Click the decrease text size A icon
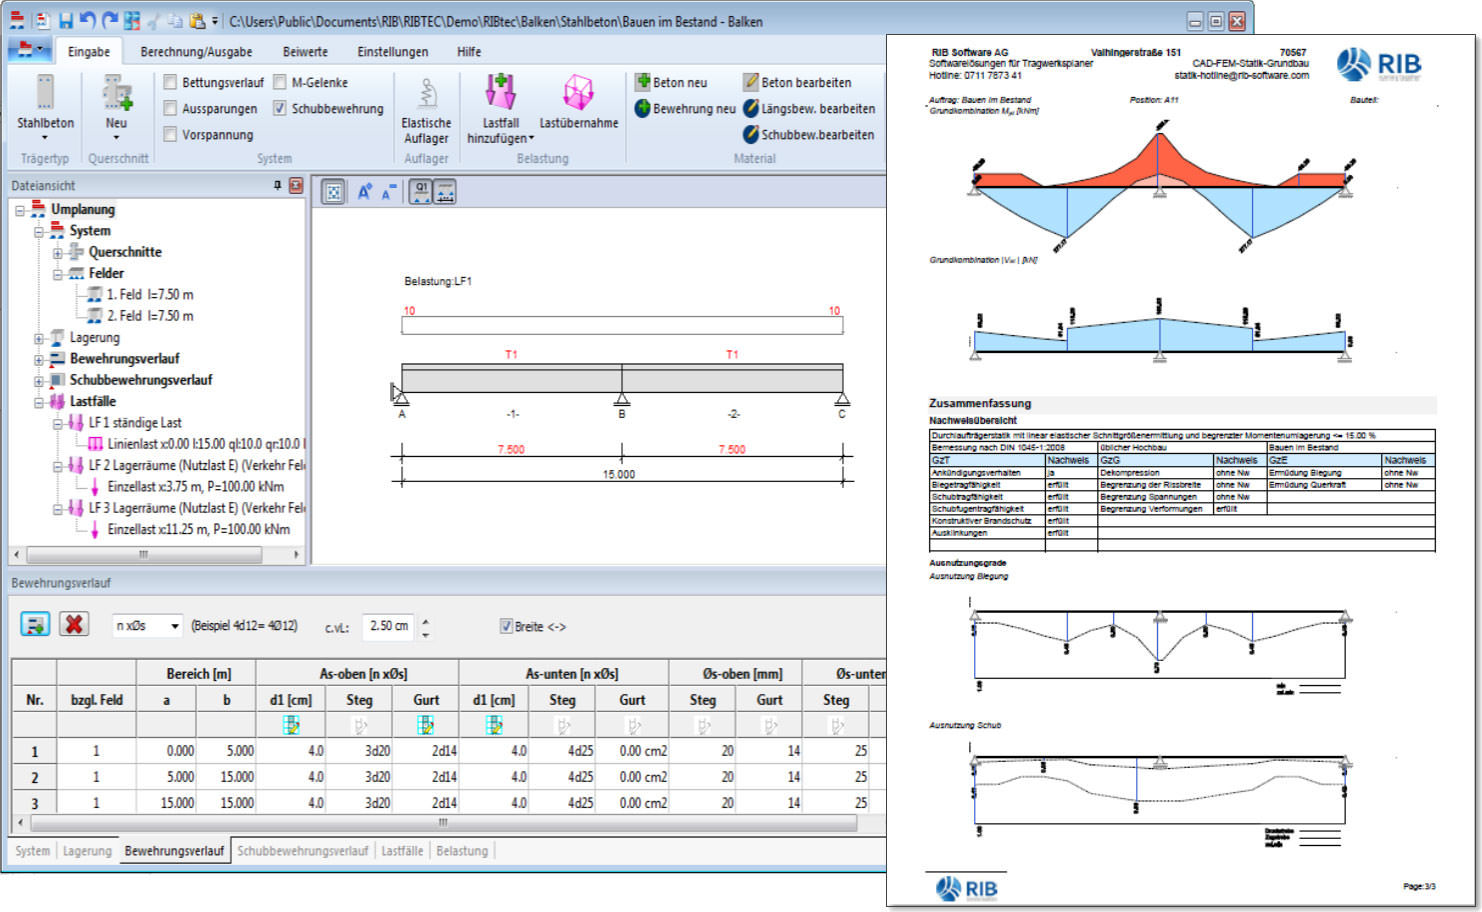Image resolution: width=1482 pixels, height=912 pixels. point(389,192)
